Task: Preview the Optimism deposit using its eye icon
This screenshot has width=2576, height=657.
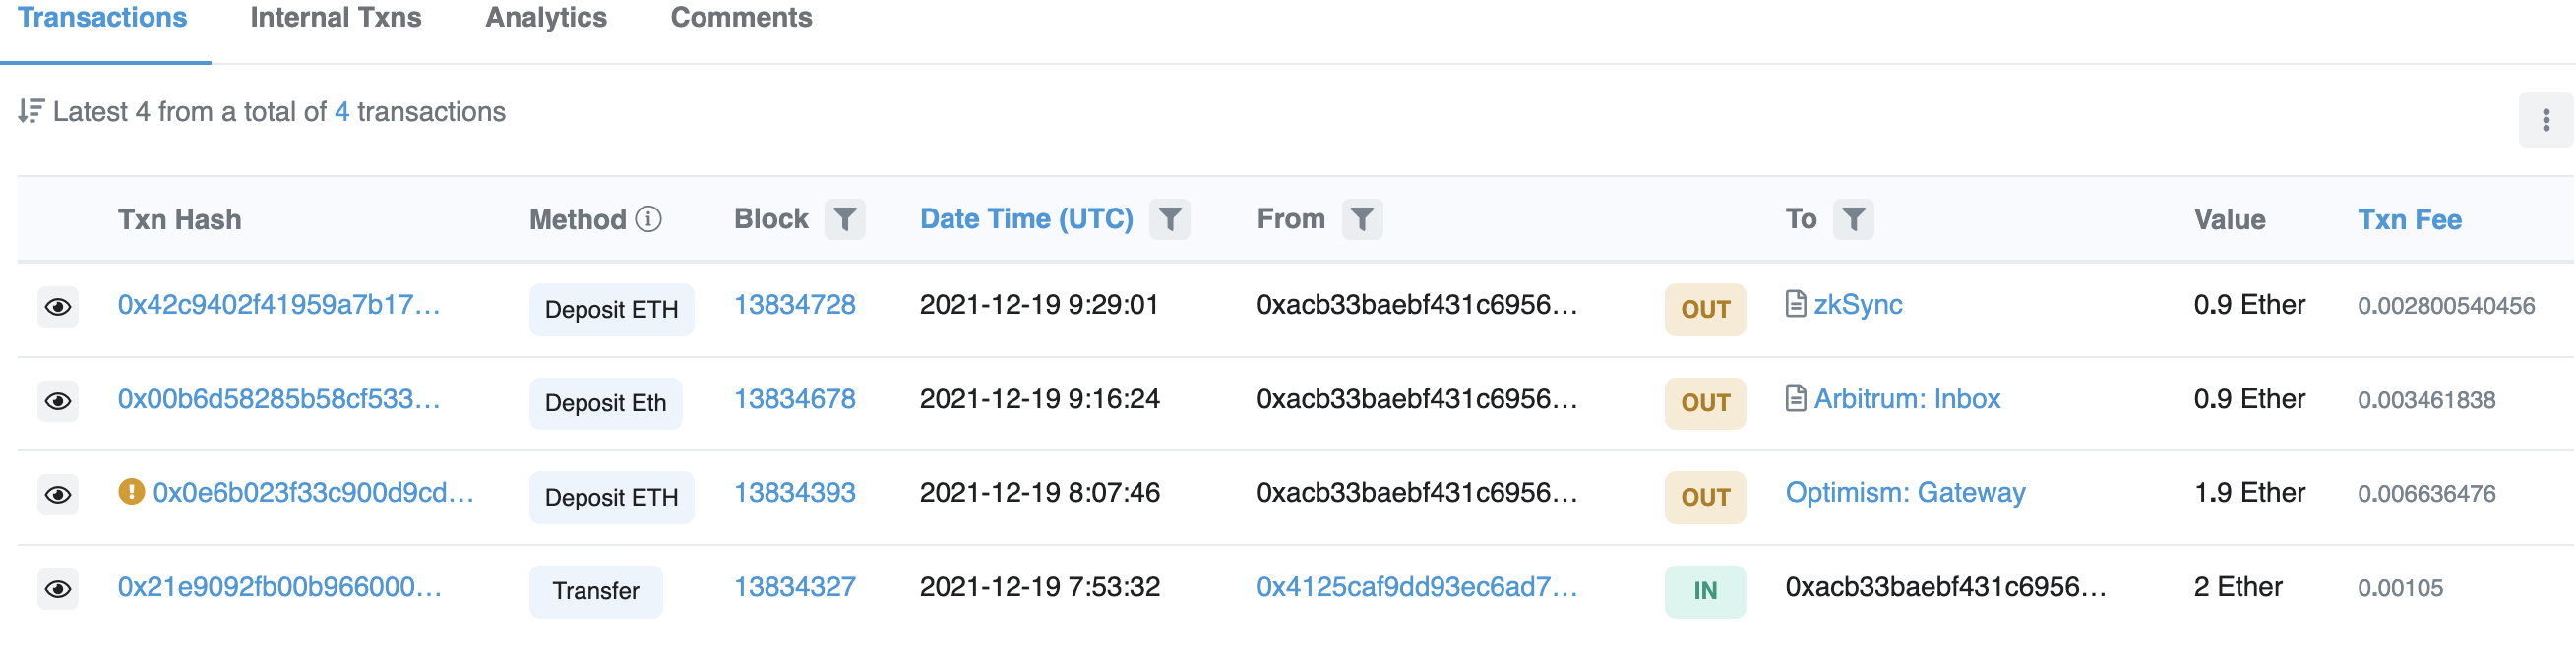Action: (58, 494)
